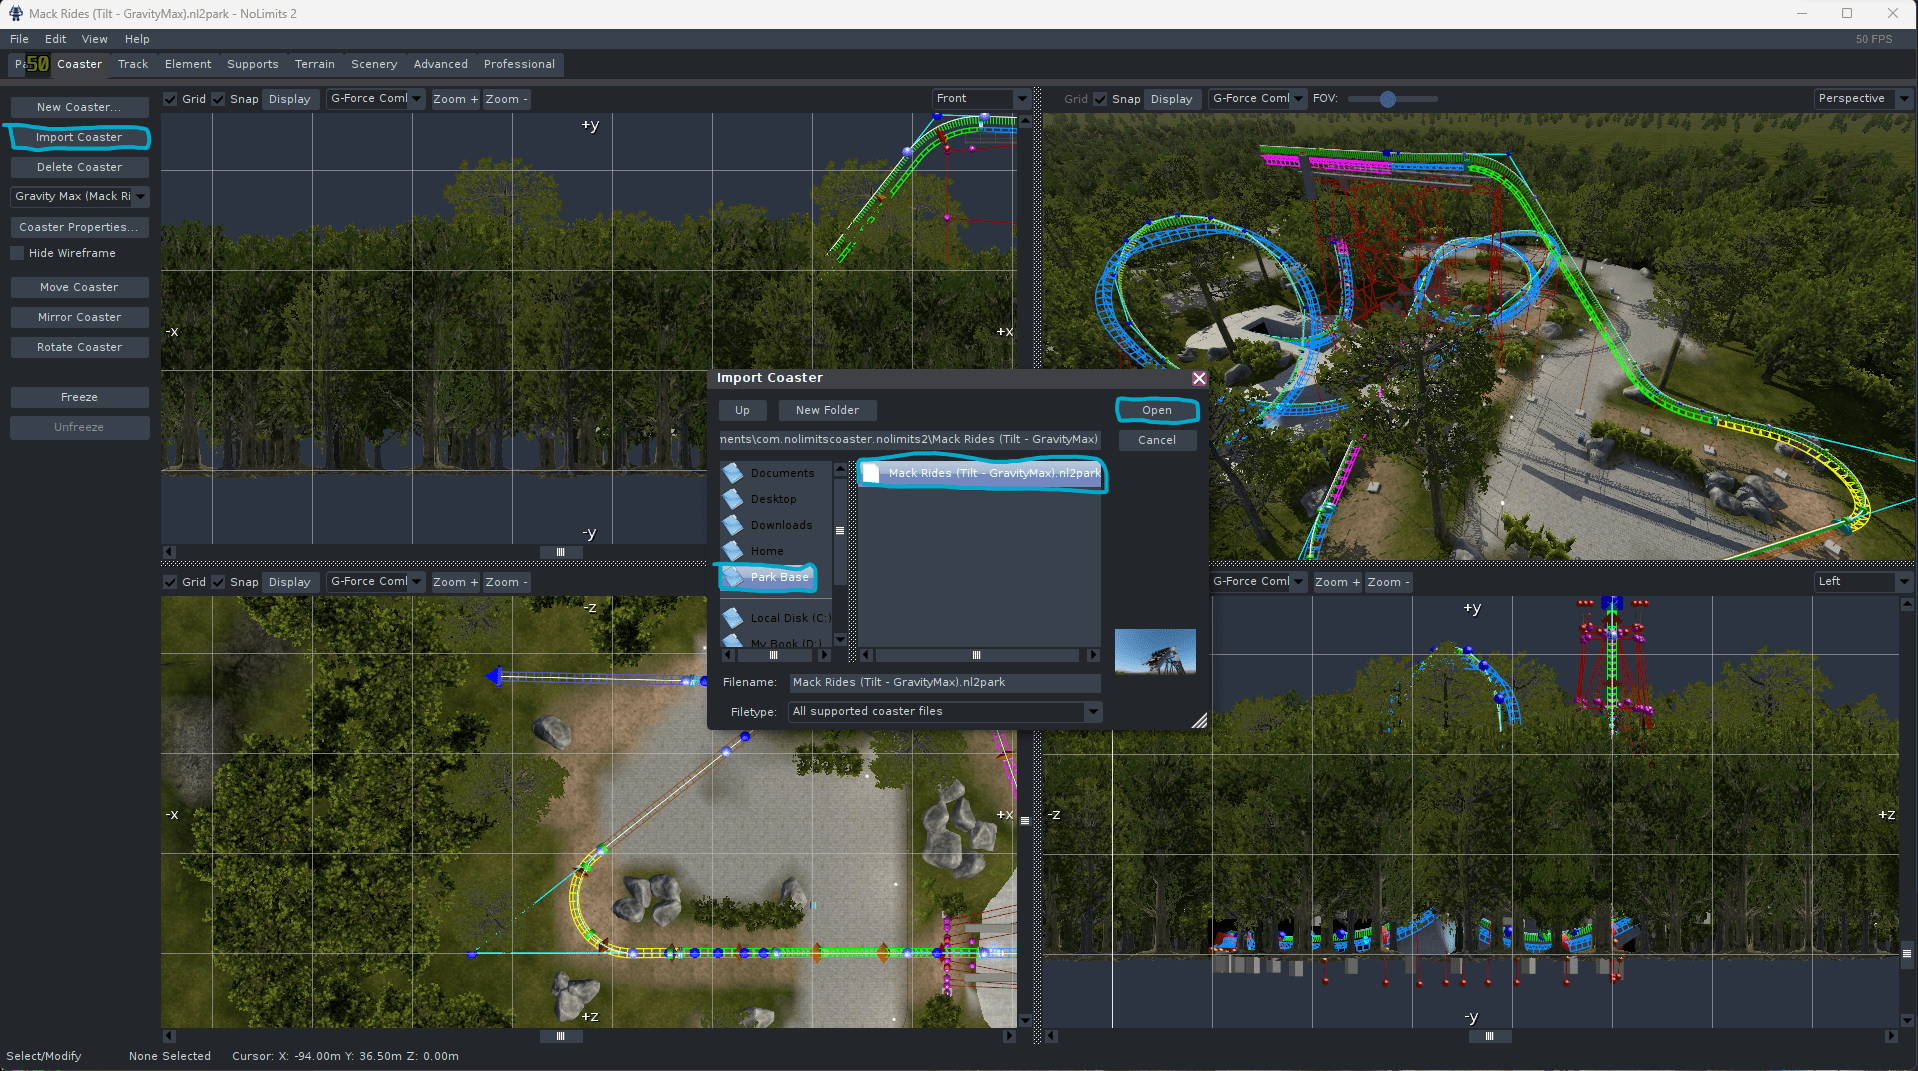Click the file list horizontal scrollbar thumb
1918x1071 pixels.
click(976, 655)
